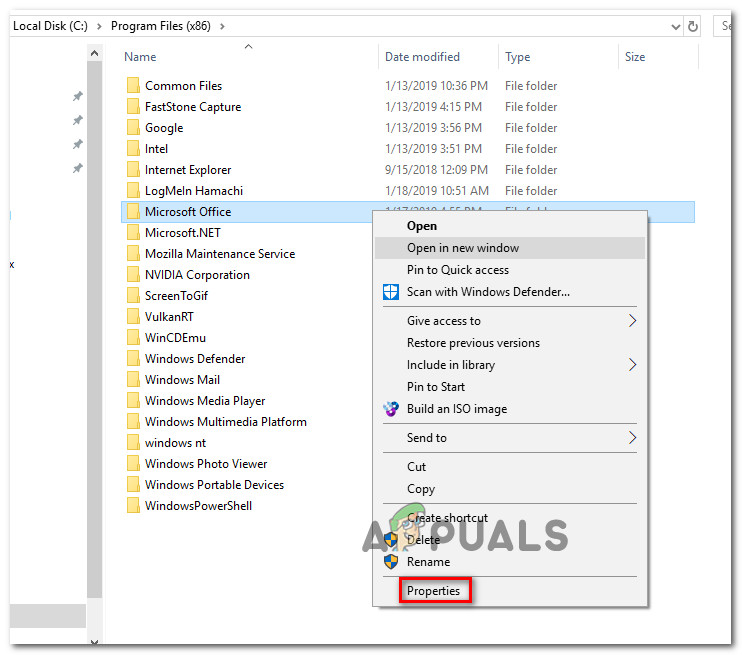Choose Open from the context menu
Image resolution: width=742 pixels, height=655 pixels.
pyautogui.click(x=510, y=226)
